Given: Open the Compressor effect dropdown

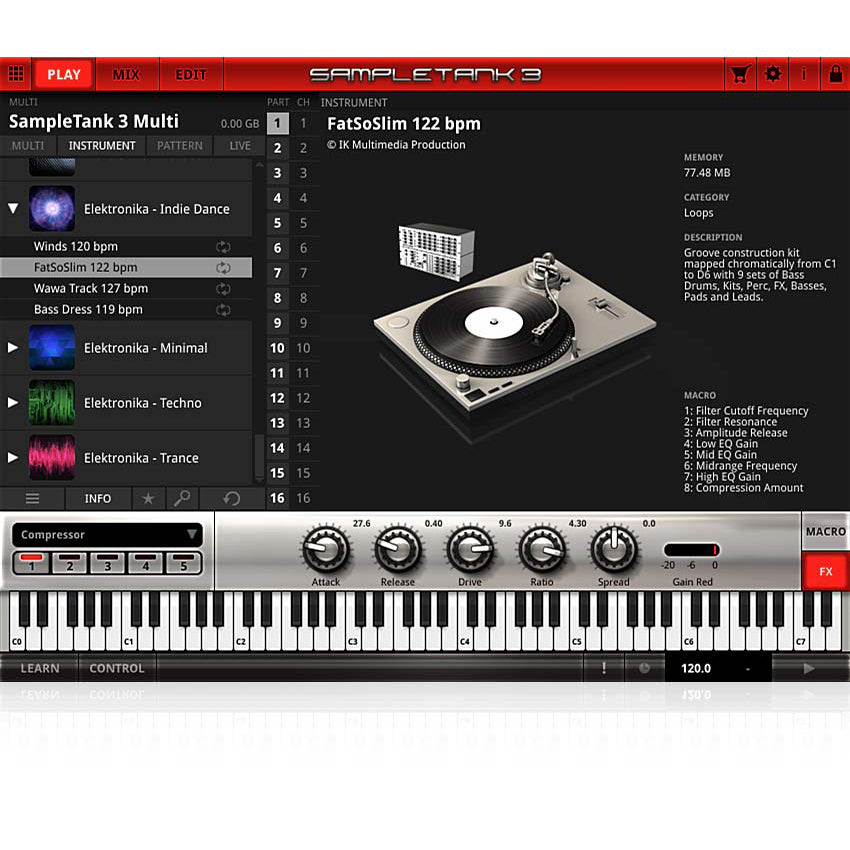Looking at the screenshot, I should 107,534.
